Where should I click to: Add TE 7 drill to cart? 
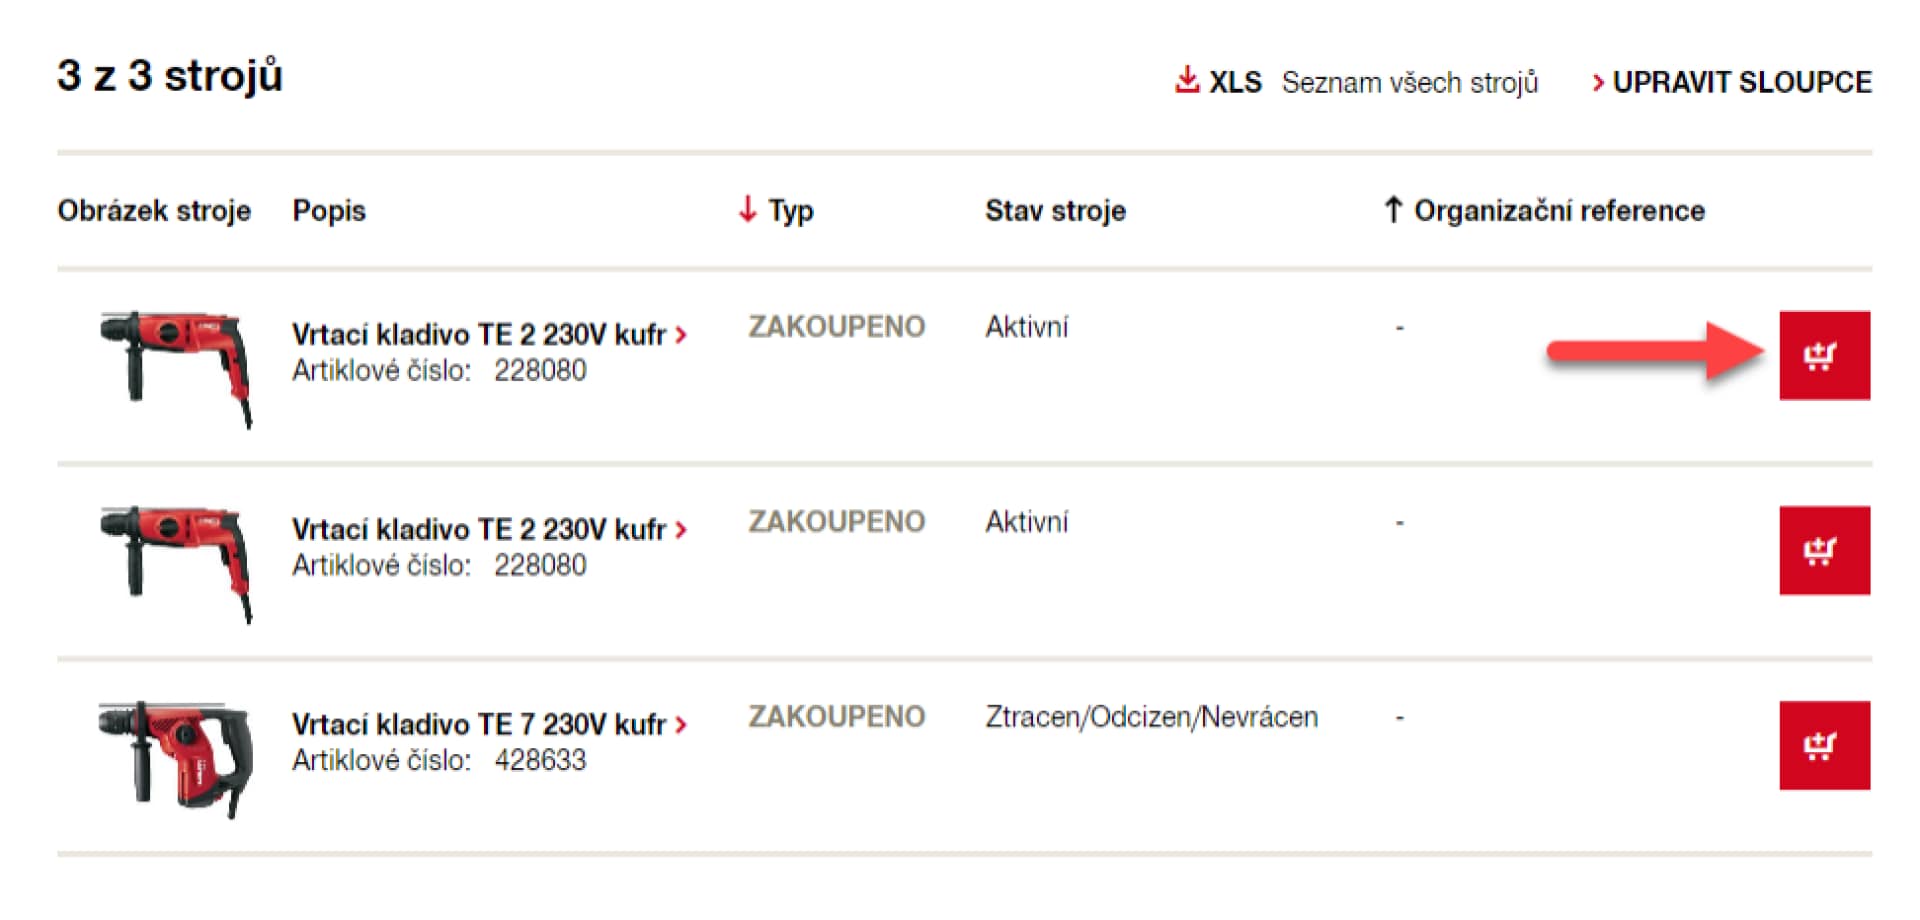1824,745
